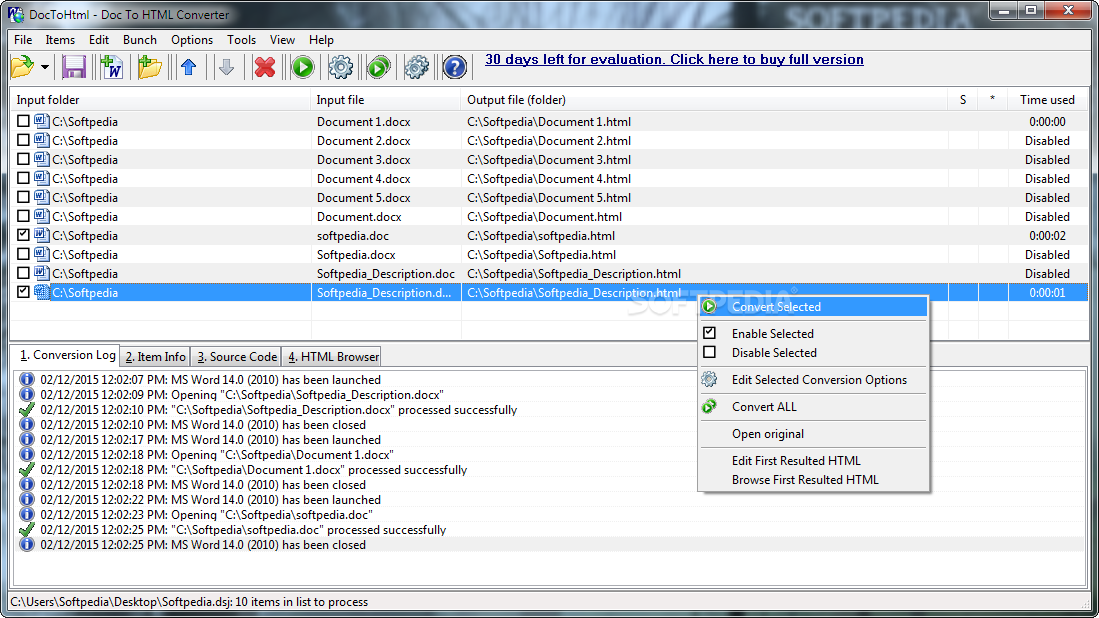Image resolution: width=1099 pixels, height=618 pixels.
Task: Open the File menu
Action: pyautogui.click(x=23, y=40)
